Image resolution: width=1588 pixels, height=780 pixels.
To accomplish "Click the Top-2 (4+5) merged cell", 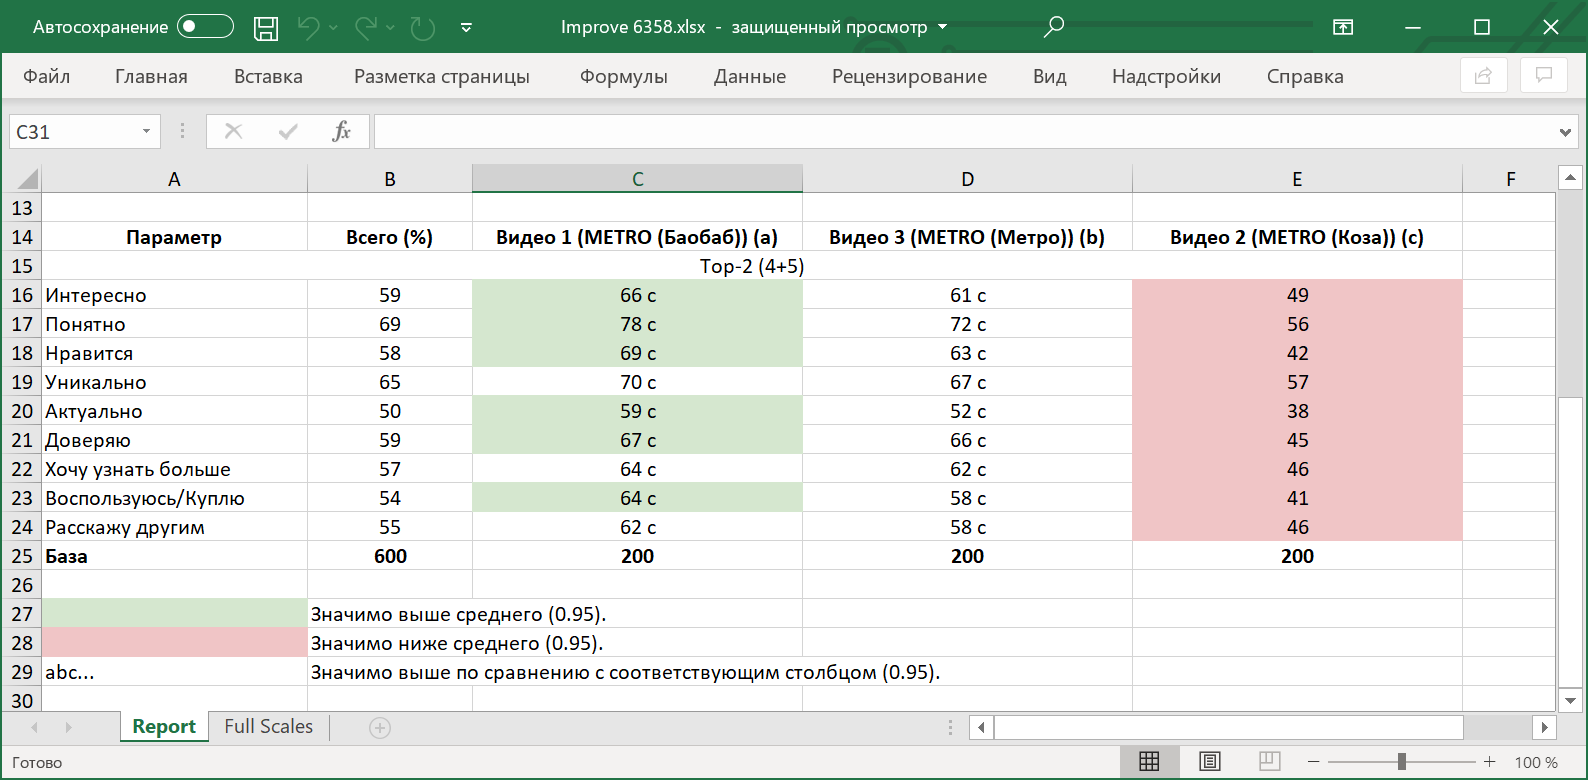I will point(752,266).
